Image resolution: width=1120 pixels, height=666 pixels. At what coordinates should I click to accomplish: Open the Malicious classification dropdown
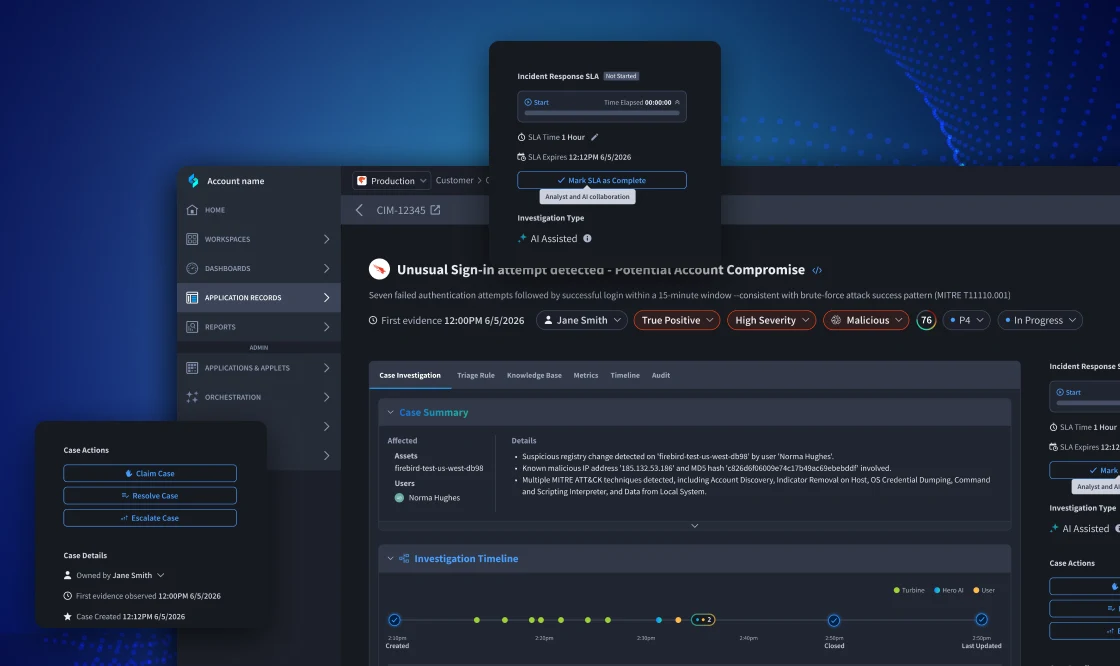pyautogui.click(x=866, y=320)
